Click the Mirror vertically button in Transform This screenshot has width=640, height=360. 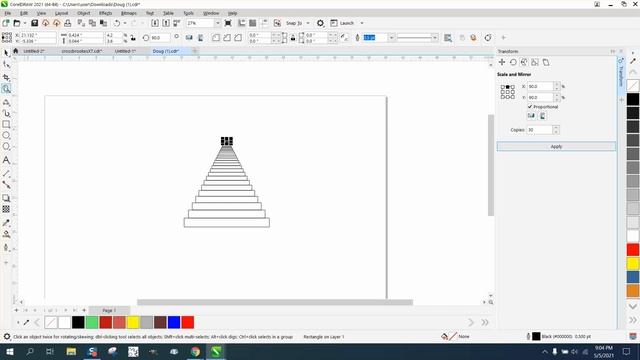click(x=542, y=116)
